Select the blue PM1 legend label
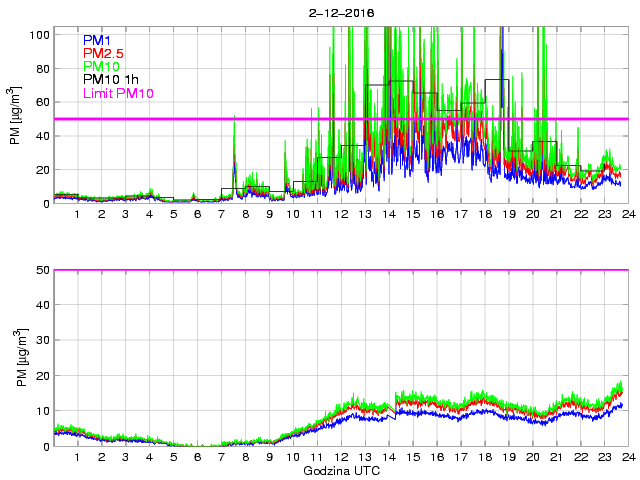This screenshot has height=480, width=640. click(x=98, y=40)
